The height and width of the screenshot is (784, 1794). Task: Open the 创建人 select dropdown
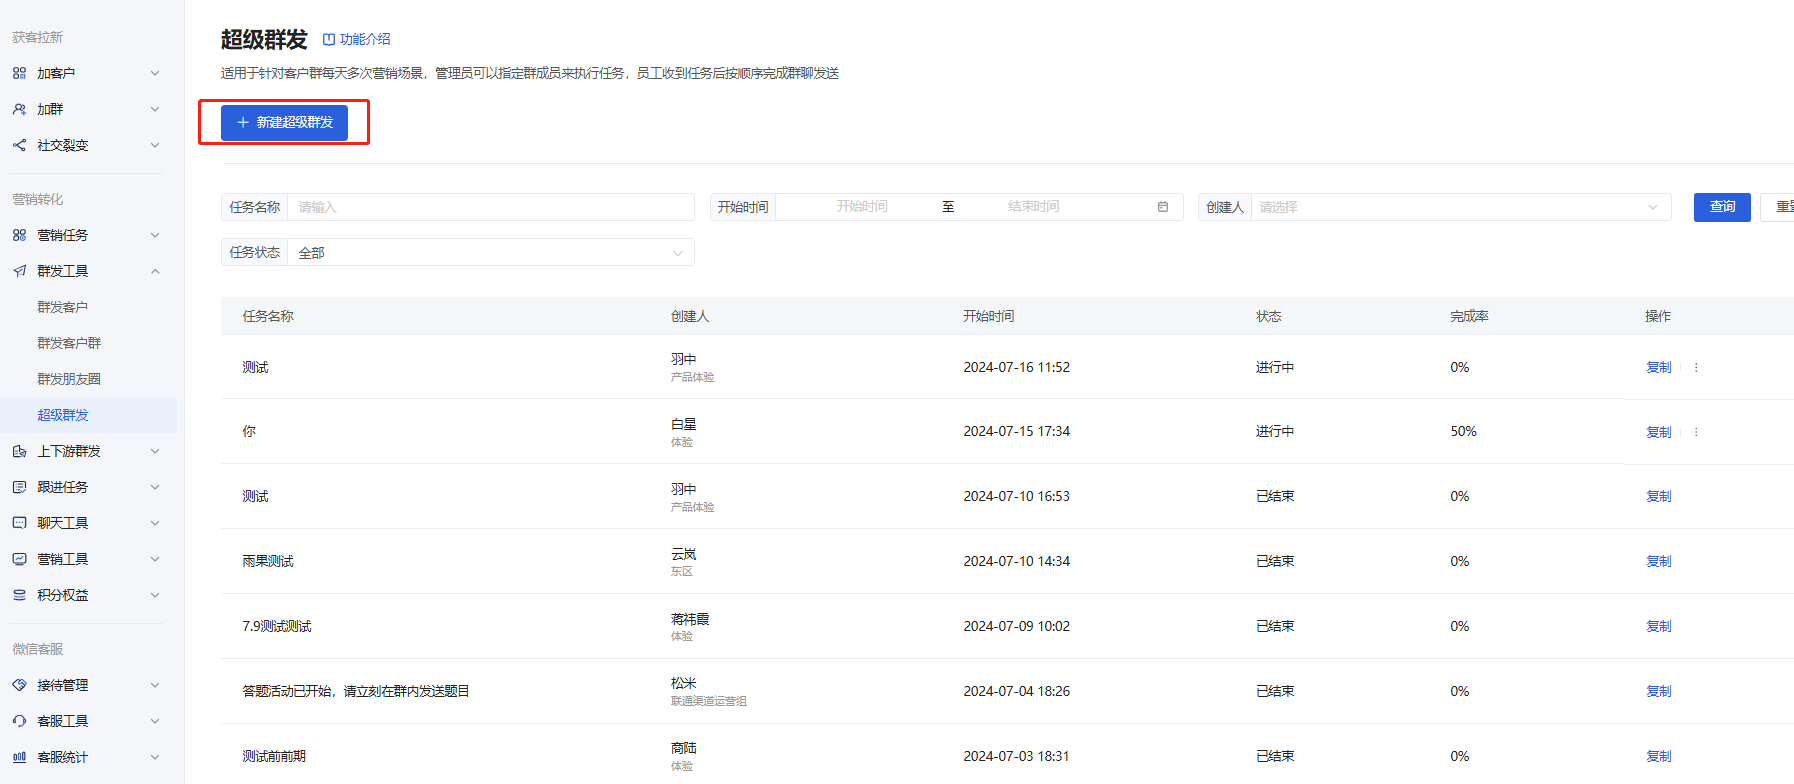1461,207
